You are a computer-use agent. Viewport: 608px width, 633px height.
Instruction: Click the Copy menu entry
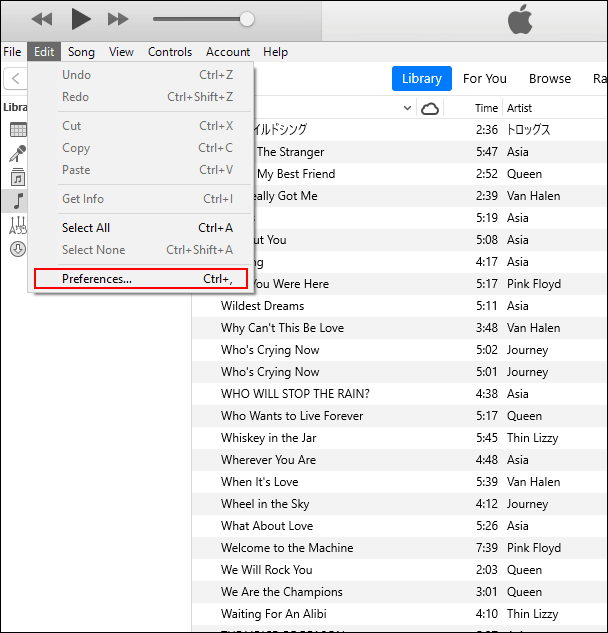[x=141, y=148]
